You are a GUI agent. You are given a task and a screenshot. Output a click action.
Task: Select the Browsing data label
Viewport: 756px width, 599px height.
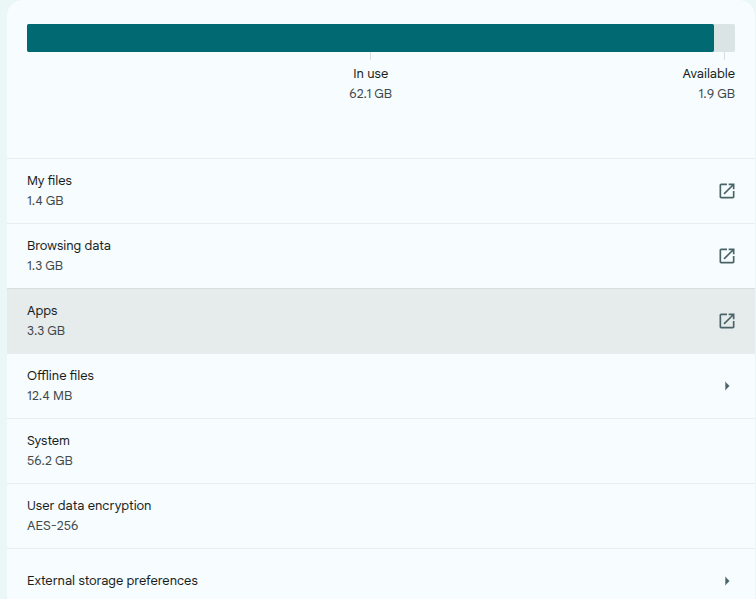(x=68, y=246)
